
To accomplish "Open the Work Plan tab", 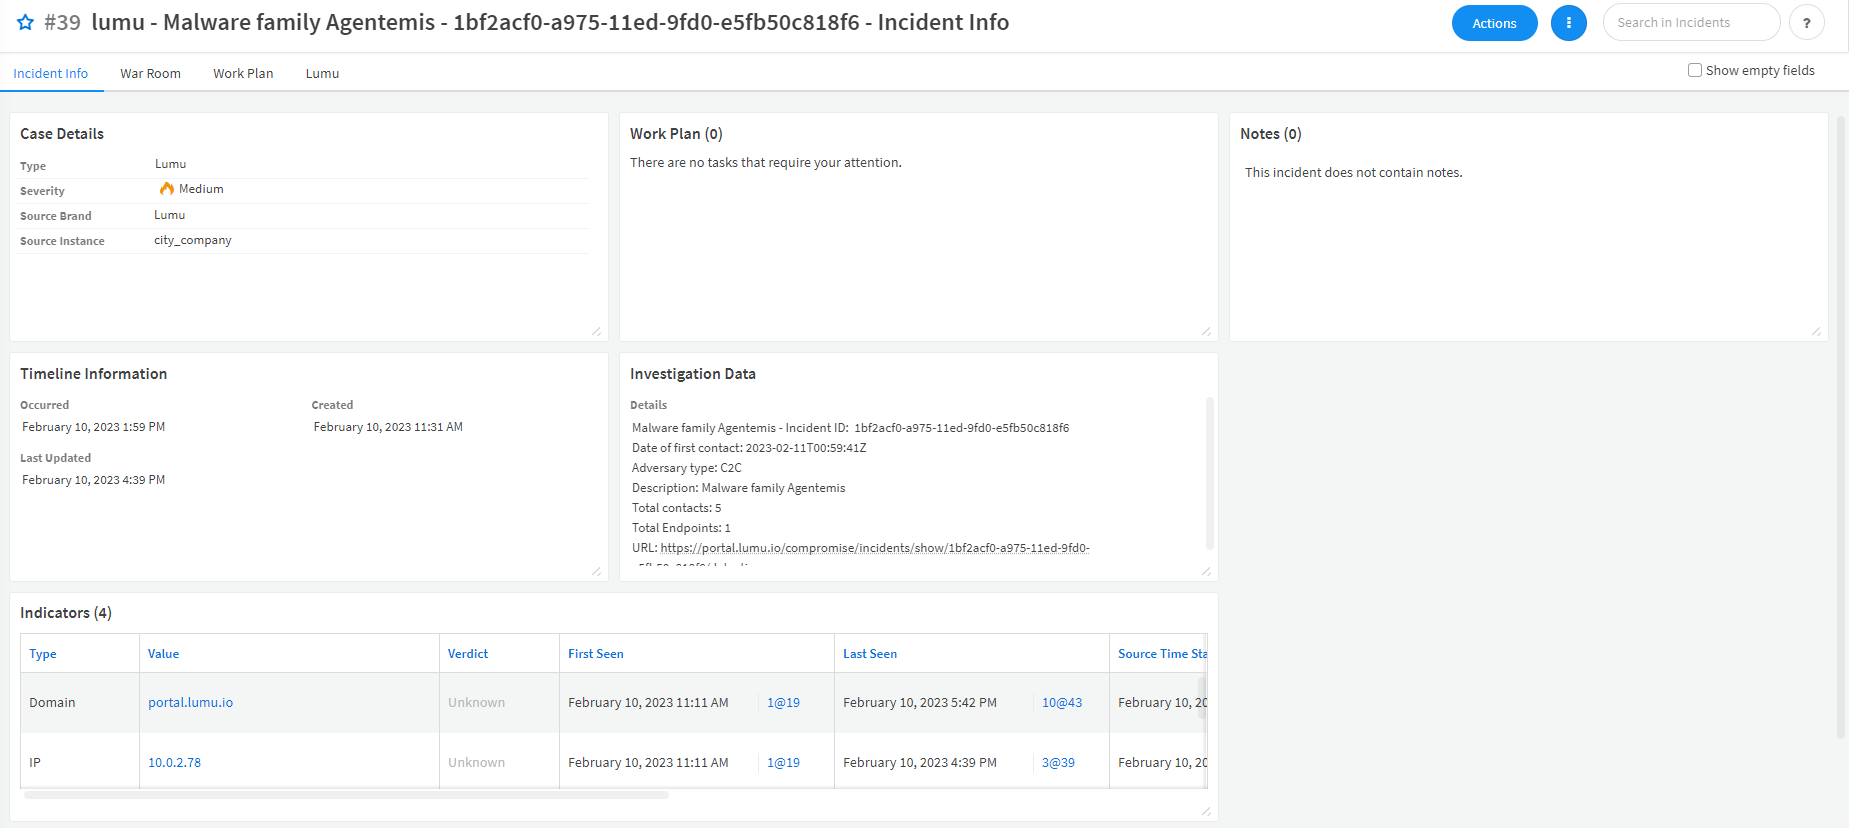I will 243,73.
